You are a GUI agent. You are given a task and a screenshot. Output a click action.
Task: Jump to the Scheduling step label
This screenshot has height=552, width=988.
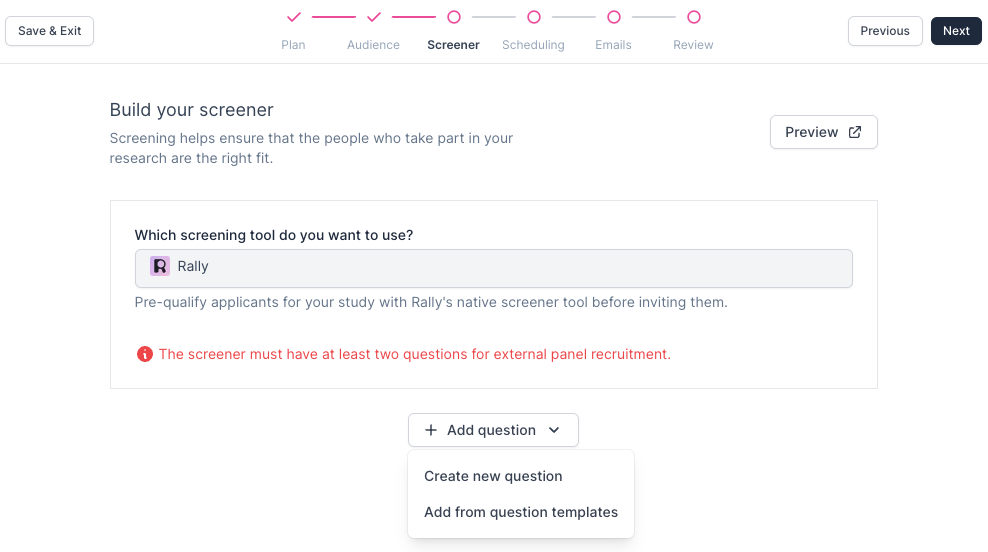pyautogui.click(x=533, y=45)
